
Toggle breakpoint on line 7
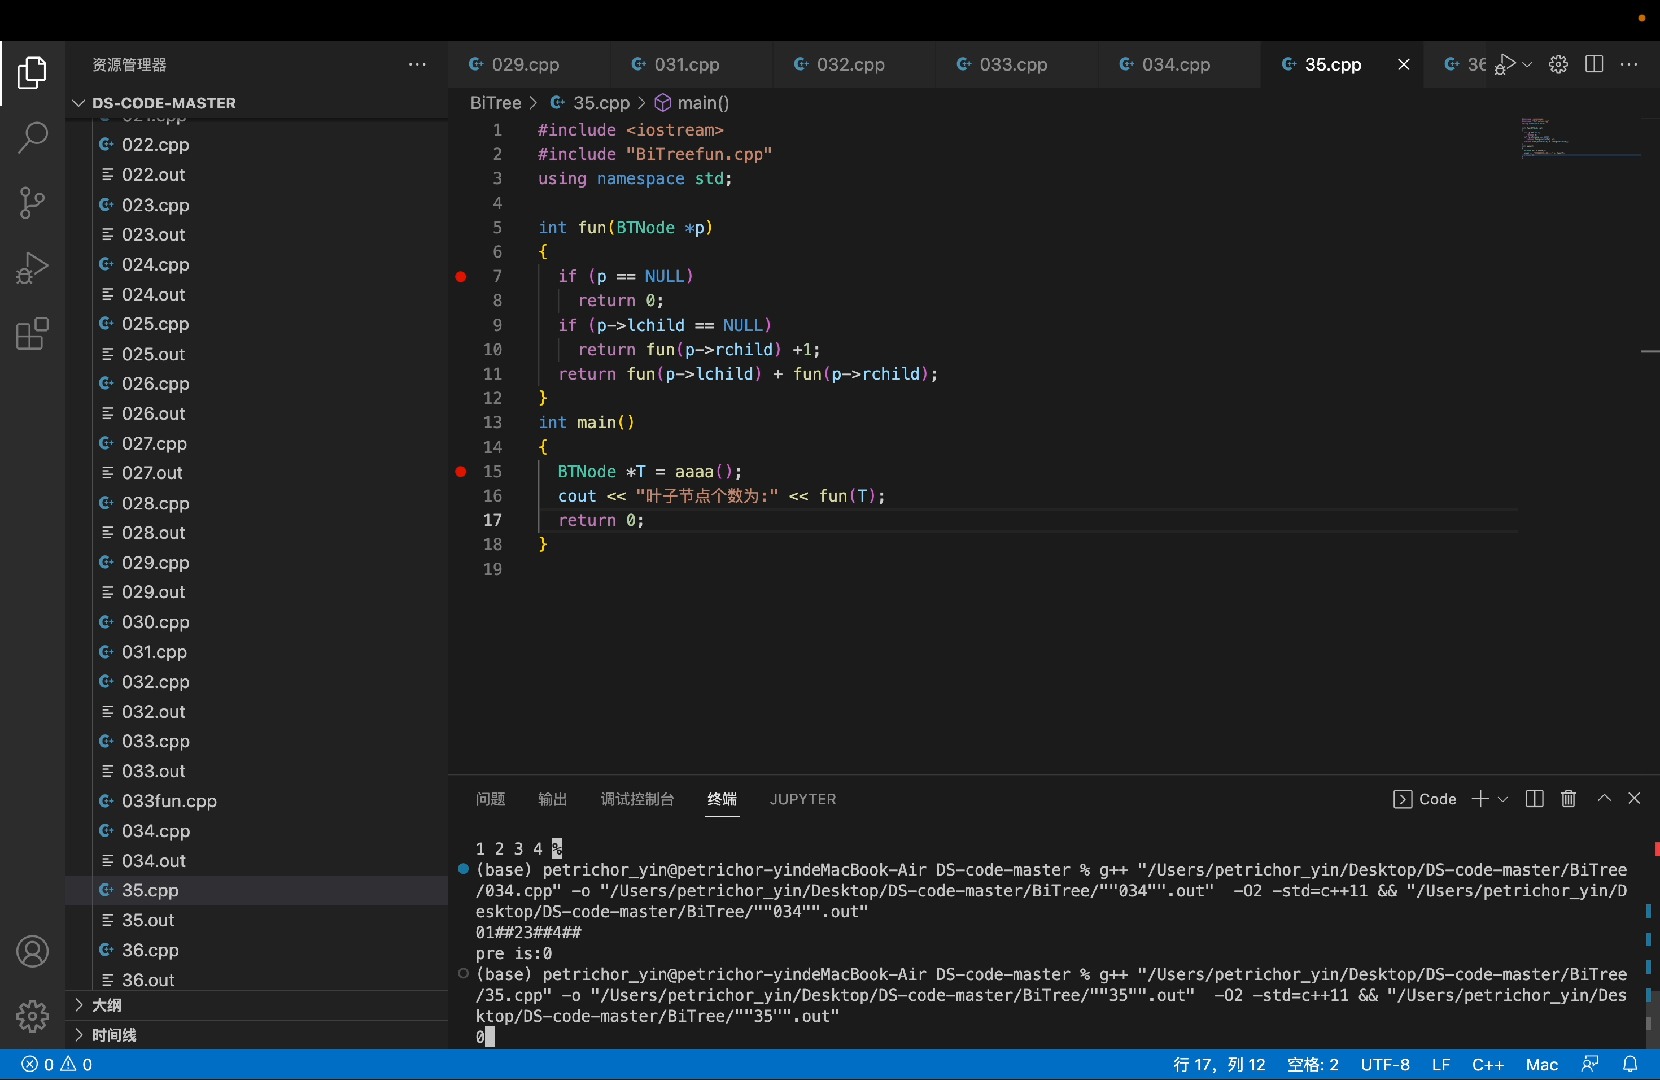461,277
